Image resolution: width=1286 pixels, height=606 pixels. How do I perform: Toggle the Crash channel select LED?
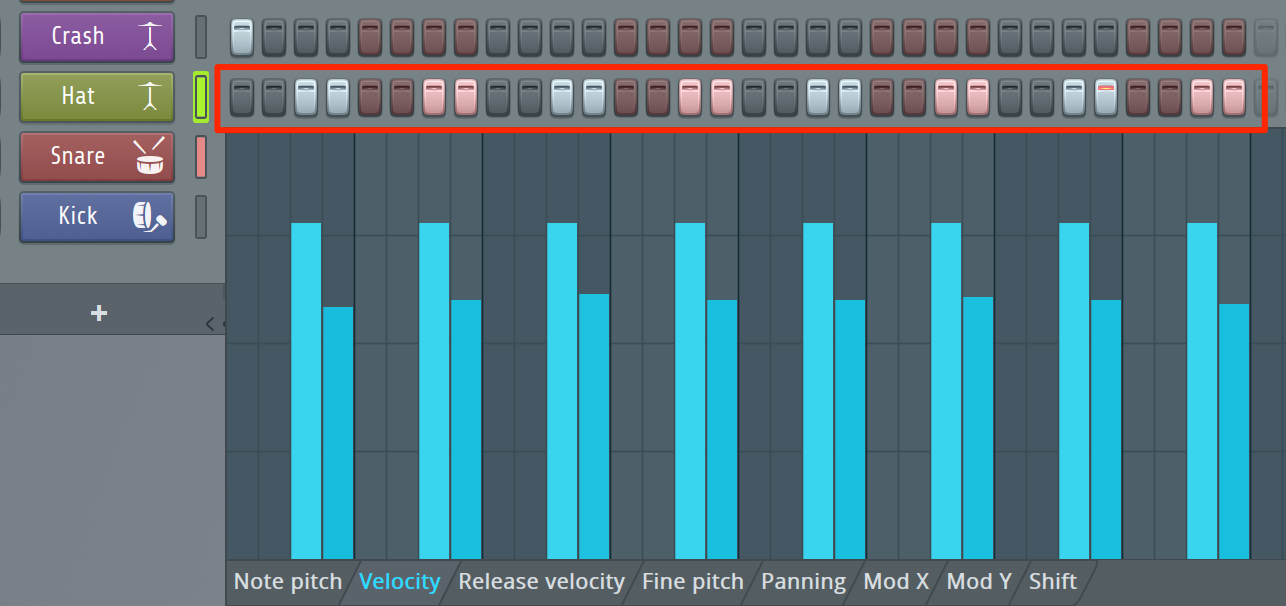[201, 37]
